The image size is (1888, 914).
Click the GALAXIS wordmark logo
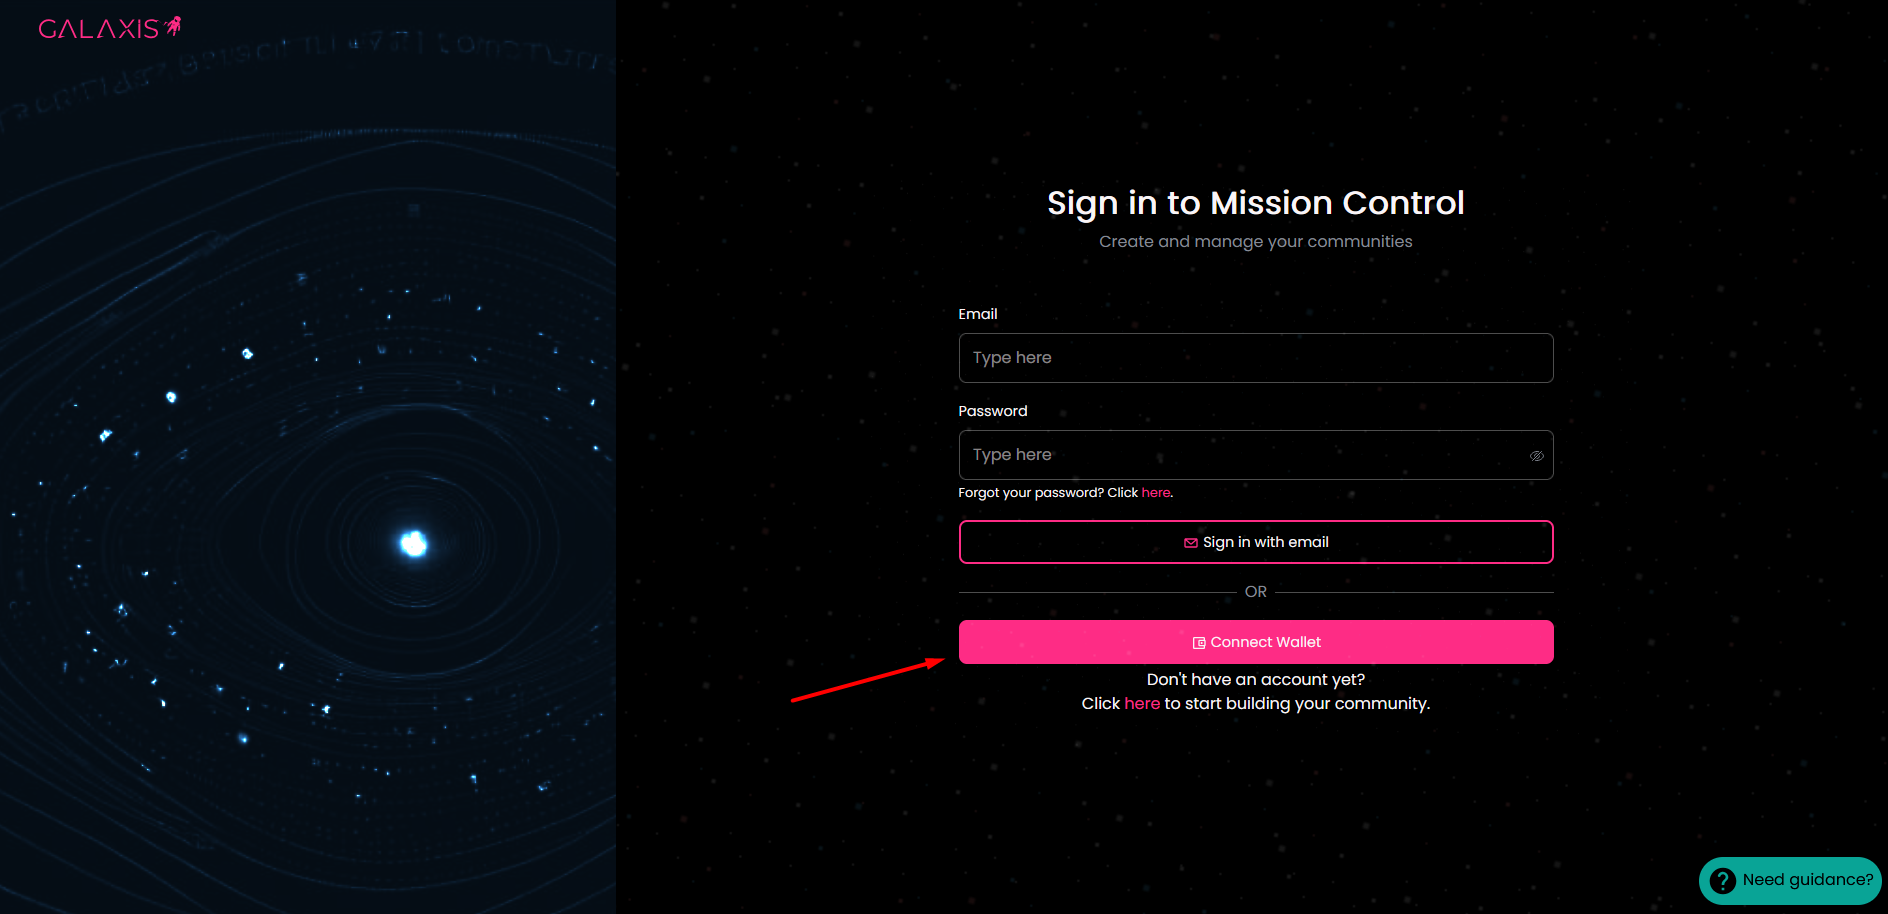coord(98,29)
